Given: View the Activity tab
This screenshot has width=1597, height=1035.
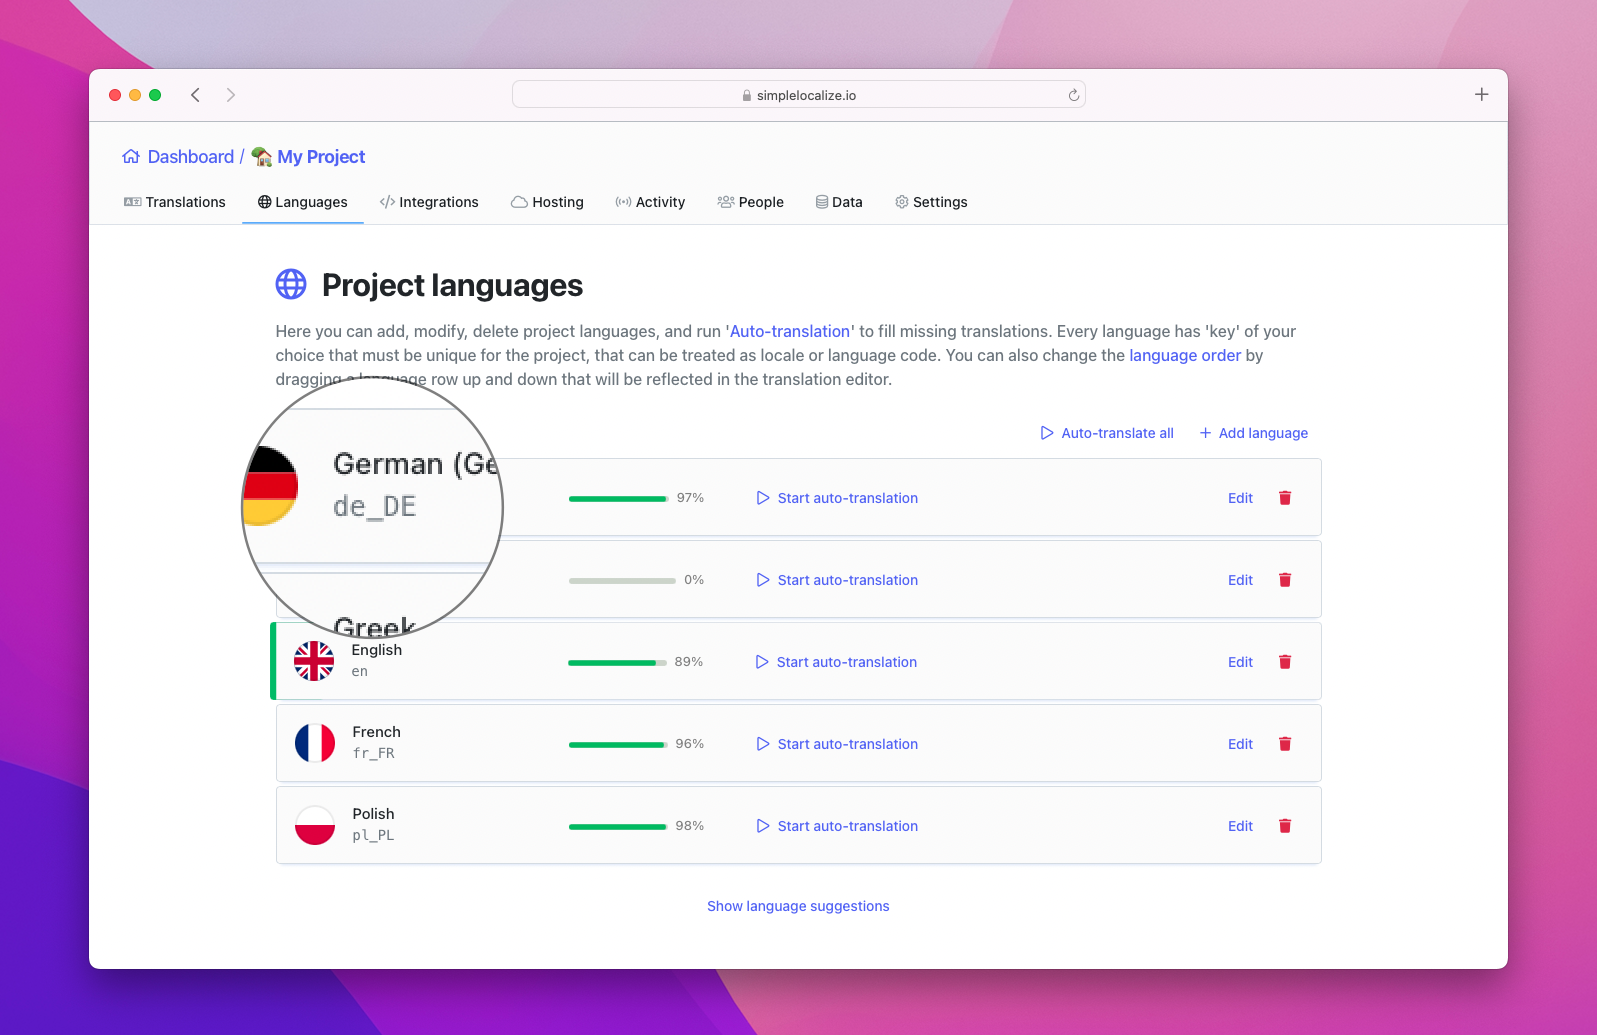Looking at the screenshot, I should click(650, 202).
